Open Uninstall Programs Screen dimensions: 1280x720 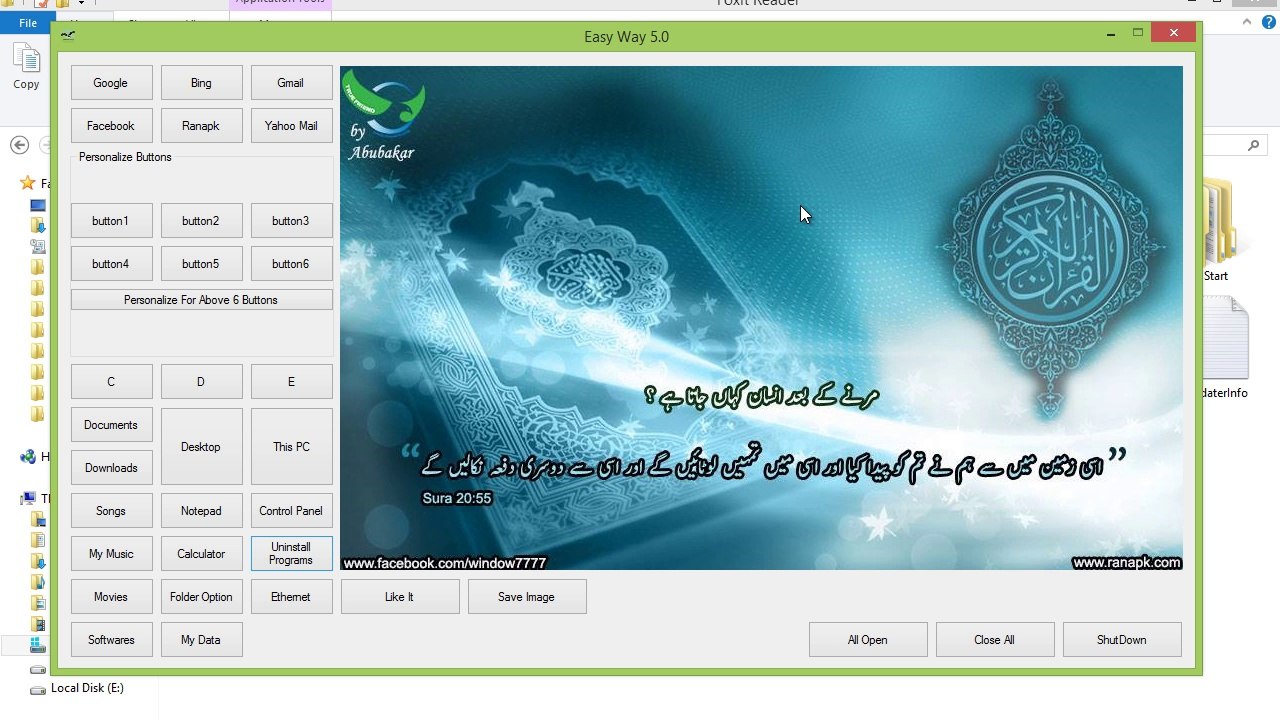pyautogui.click(x=291, y=554)
